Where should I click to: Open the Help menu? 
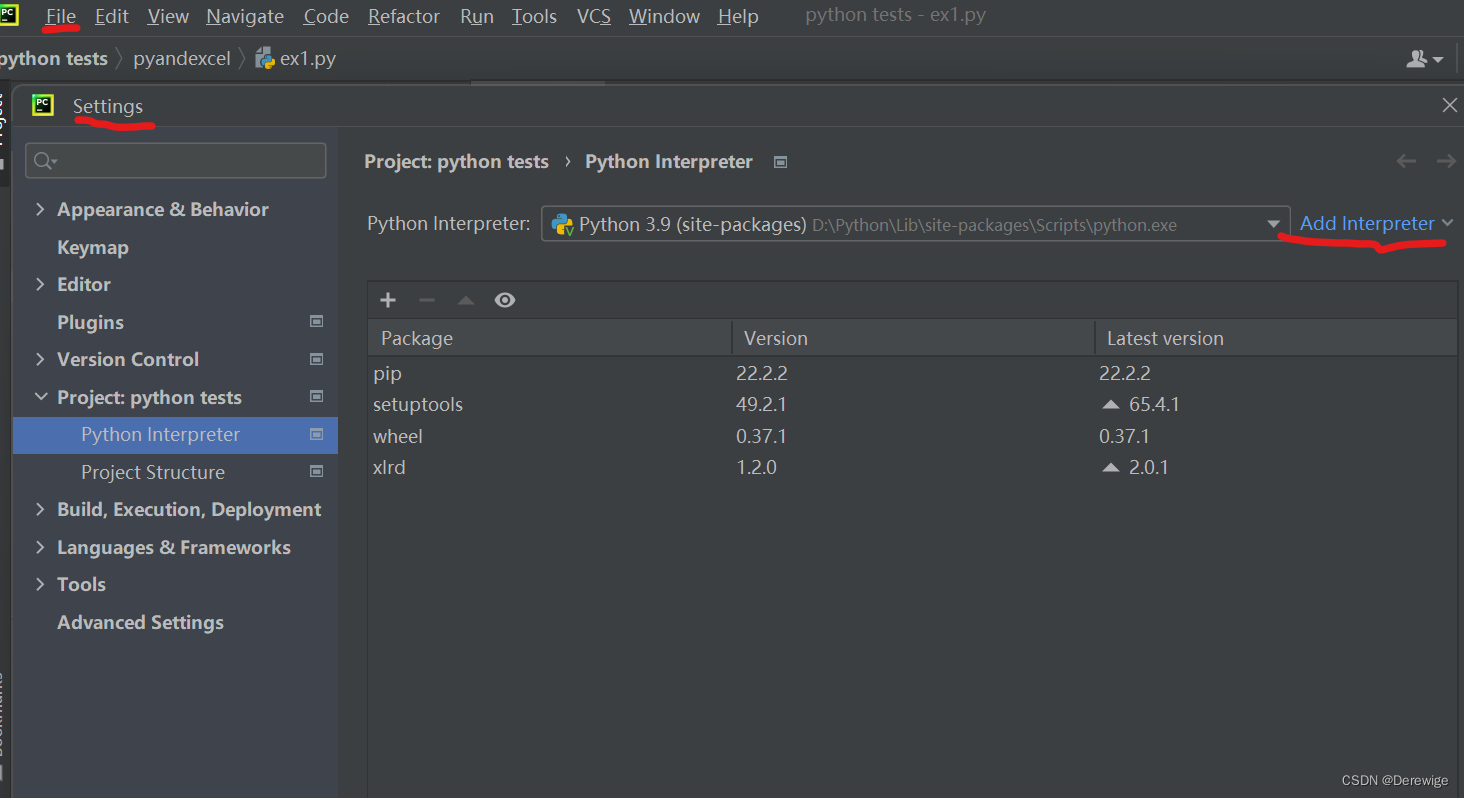point(738,16)
